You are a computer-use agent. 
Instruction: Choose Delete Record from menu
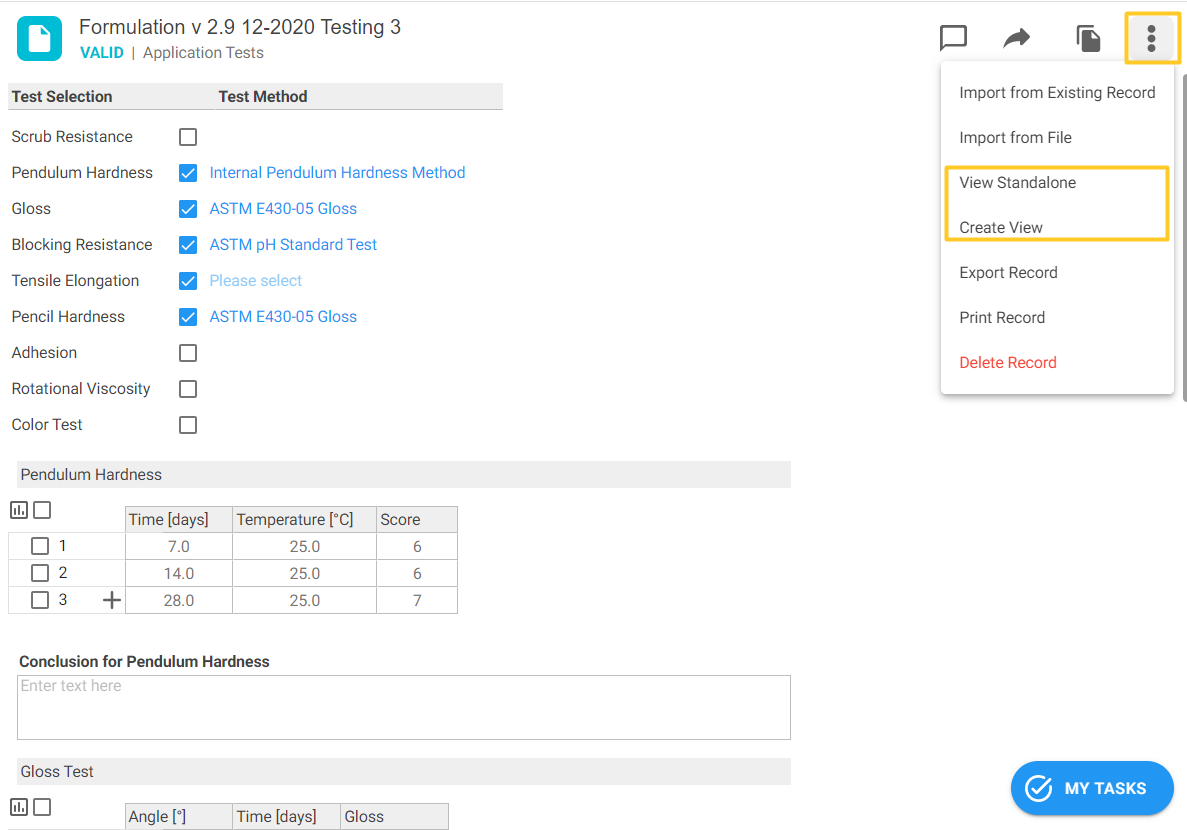click(x=1057, y=363)
